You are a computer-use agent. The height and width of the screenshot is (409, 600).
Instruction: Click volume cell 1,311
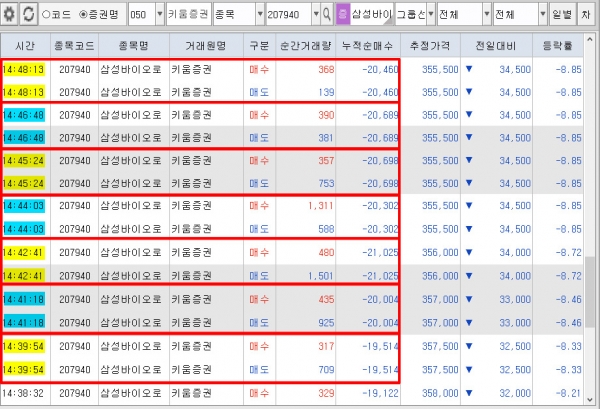[321, 206]
